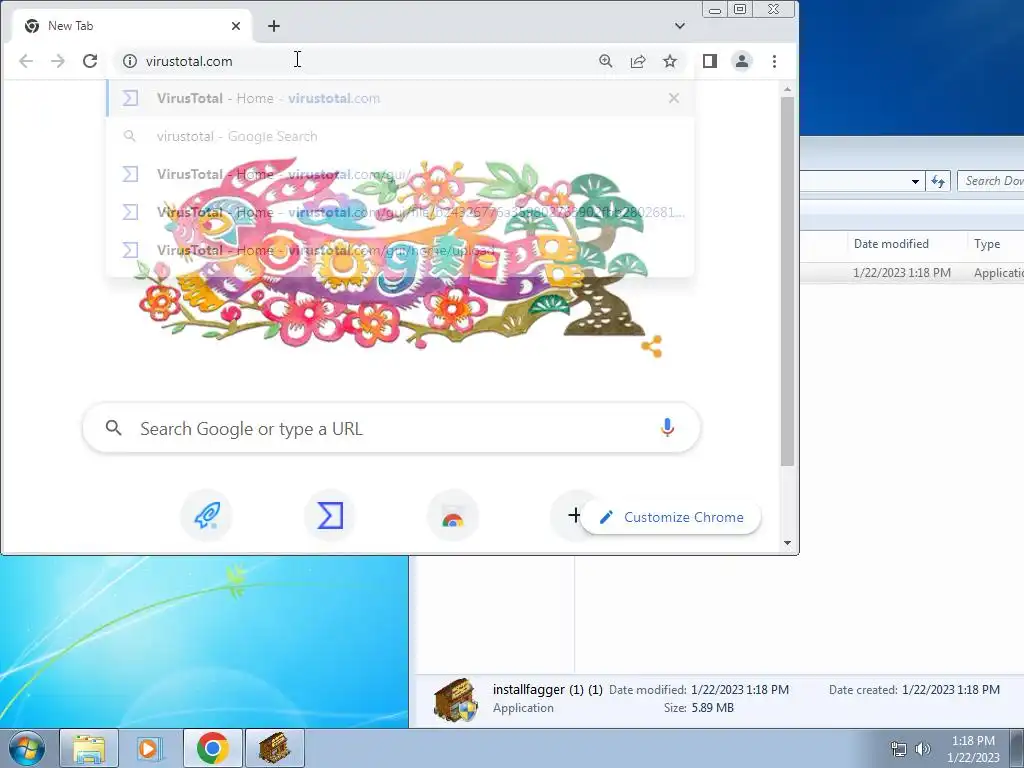Share this page icon
This screenshot has width=1024, height=768.
(x=638, y=61)
